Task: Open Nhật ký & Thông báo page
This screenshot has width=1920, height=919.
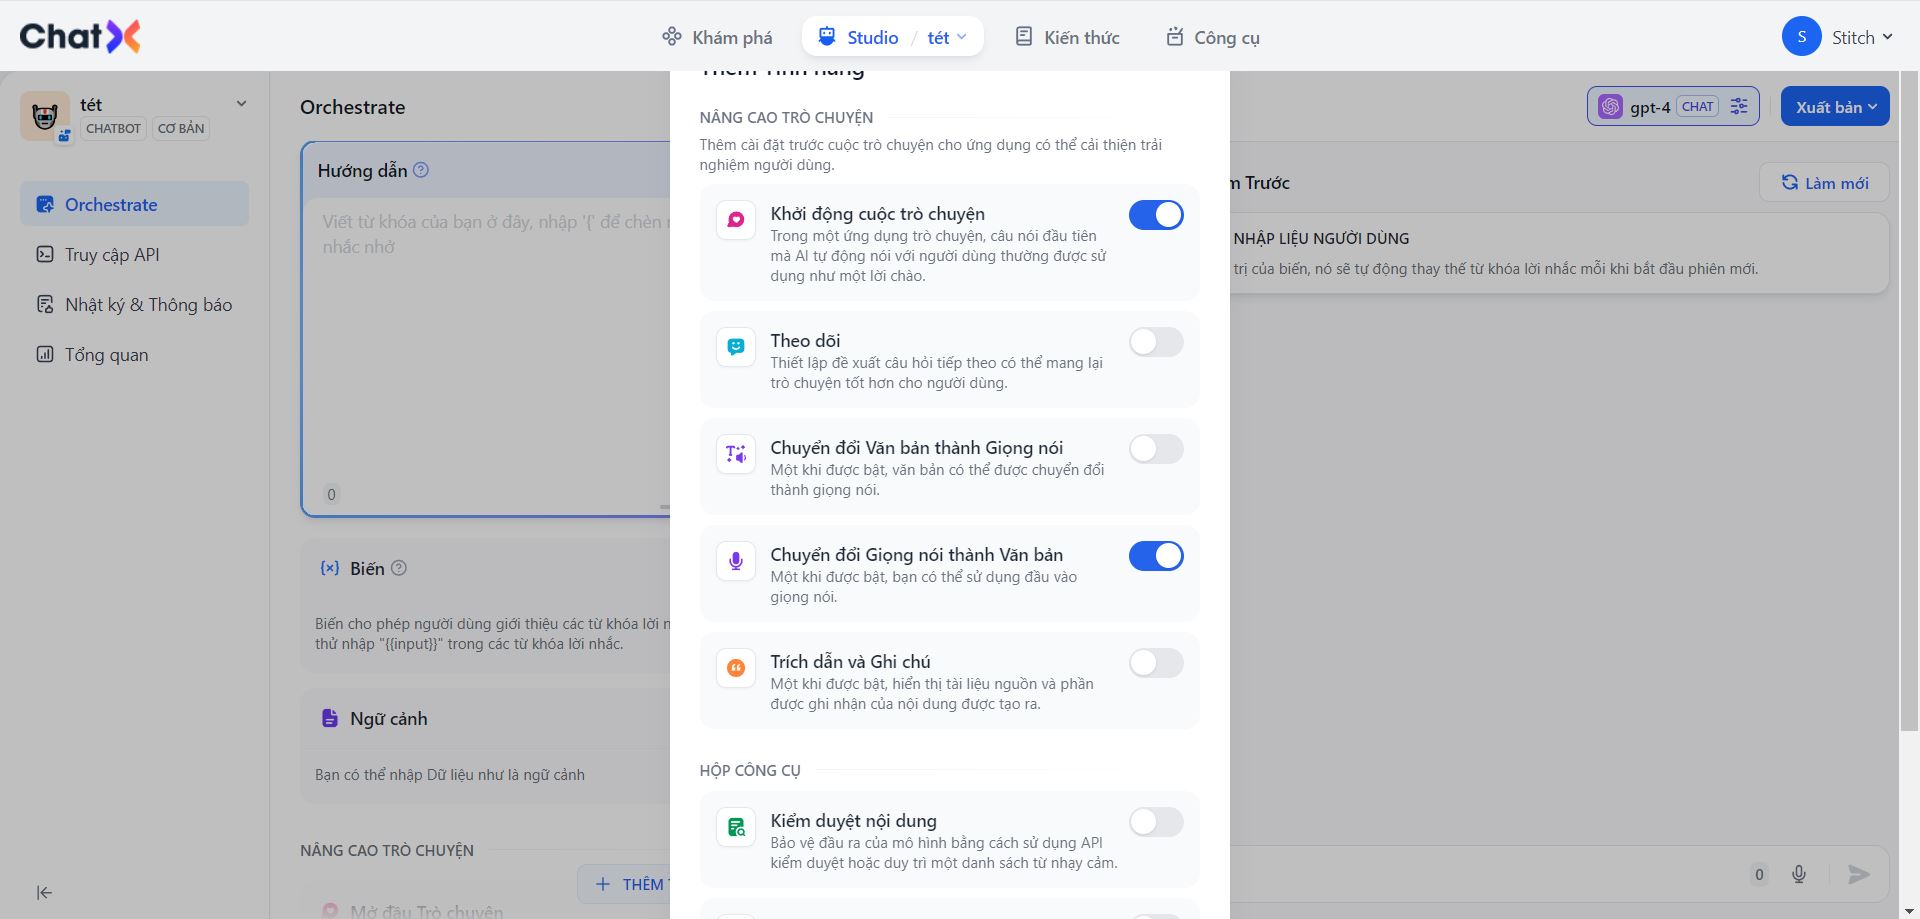Action: pyautogui.click(x=134, y=304)
